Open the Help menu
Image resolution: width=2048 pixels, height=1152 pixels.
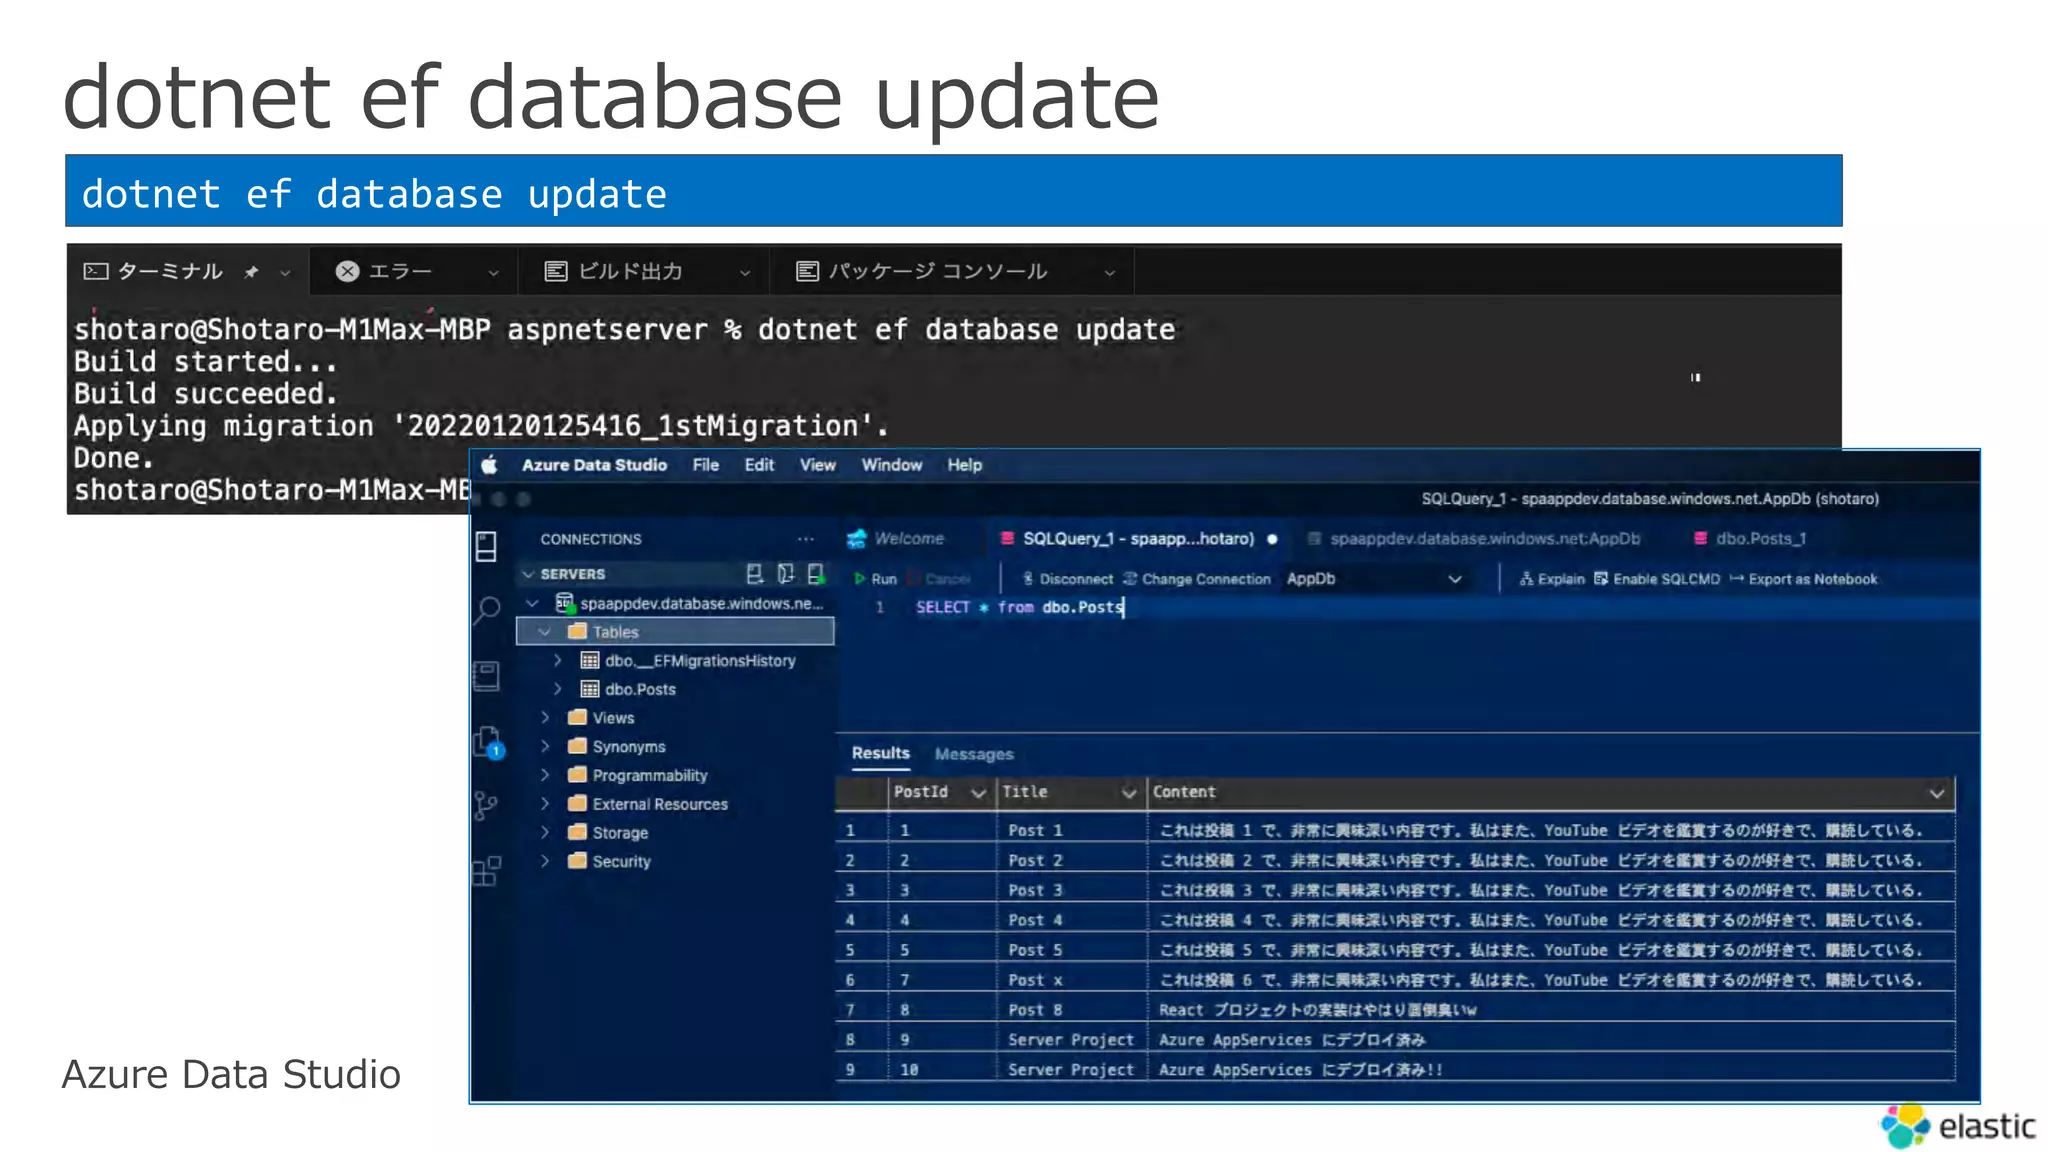[965, 465]
